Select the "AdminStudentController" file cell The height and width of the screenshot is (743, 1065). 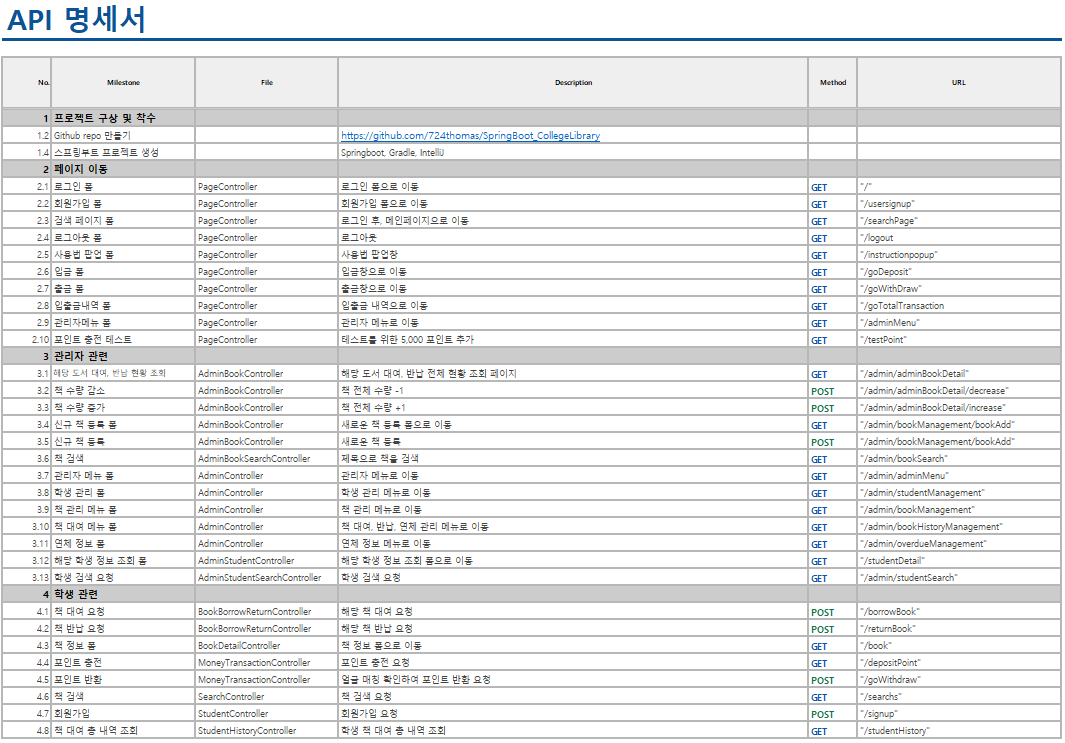(x=266, y=560)
